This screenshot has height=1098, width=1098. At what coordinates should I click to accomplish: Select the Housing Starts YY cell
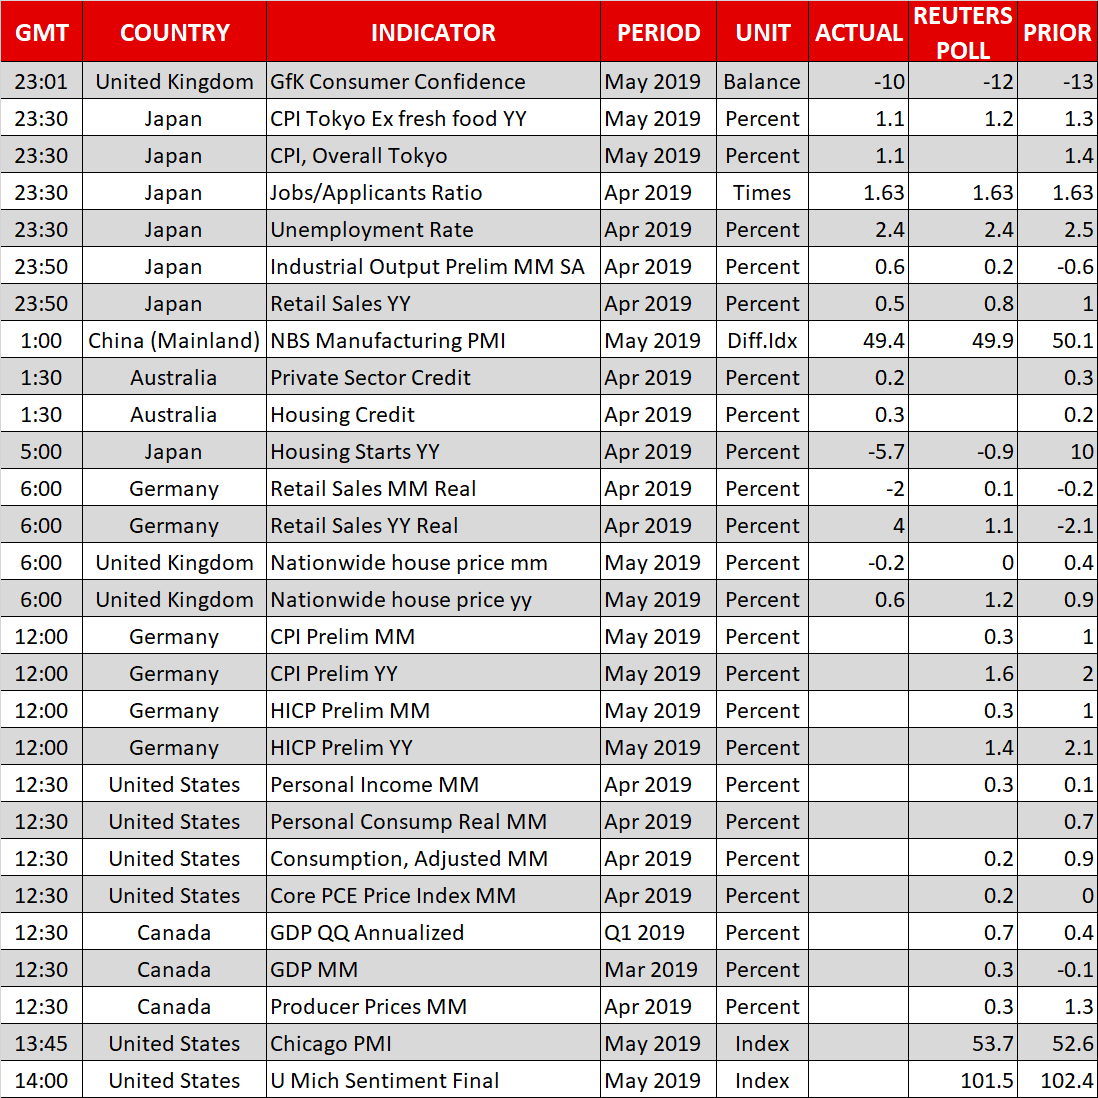(433, 452)
